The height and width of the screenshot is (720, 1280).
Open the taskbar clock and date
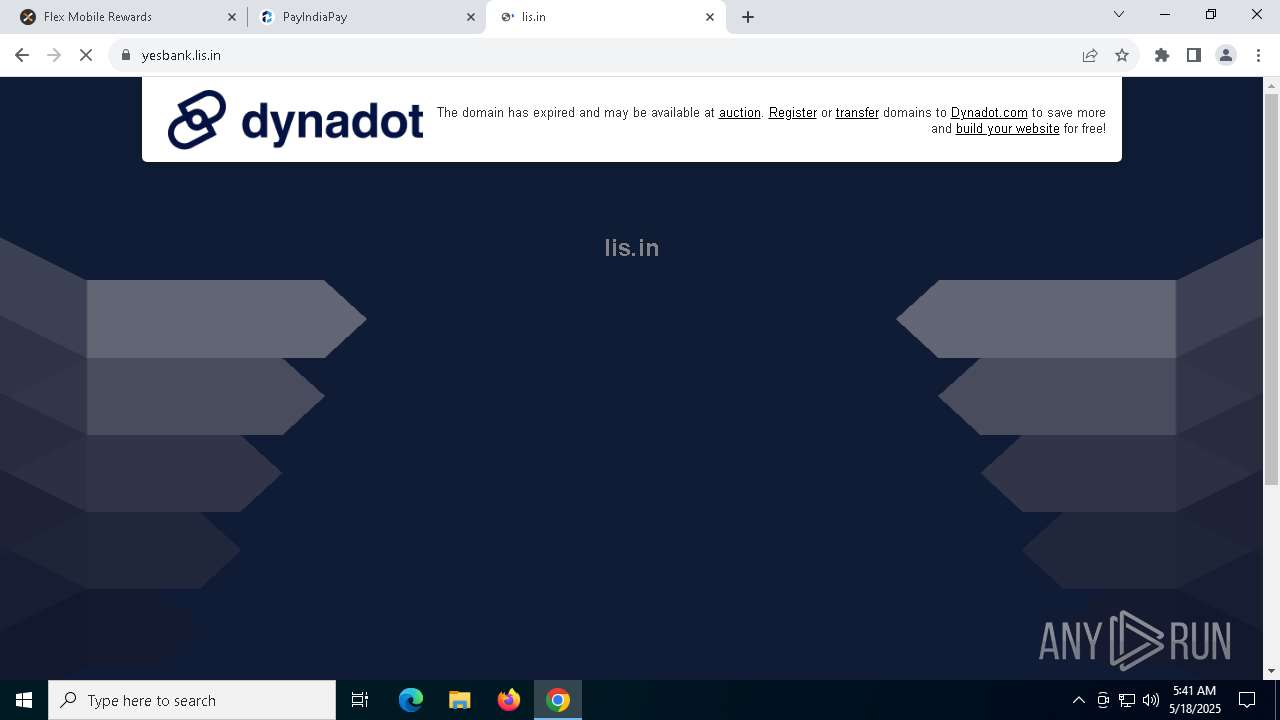(x=1195, y=700)
